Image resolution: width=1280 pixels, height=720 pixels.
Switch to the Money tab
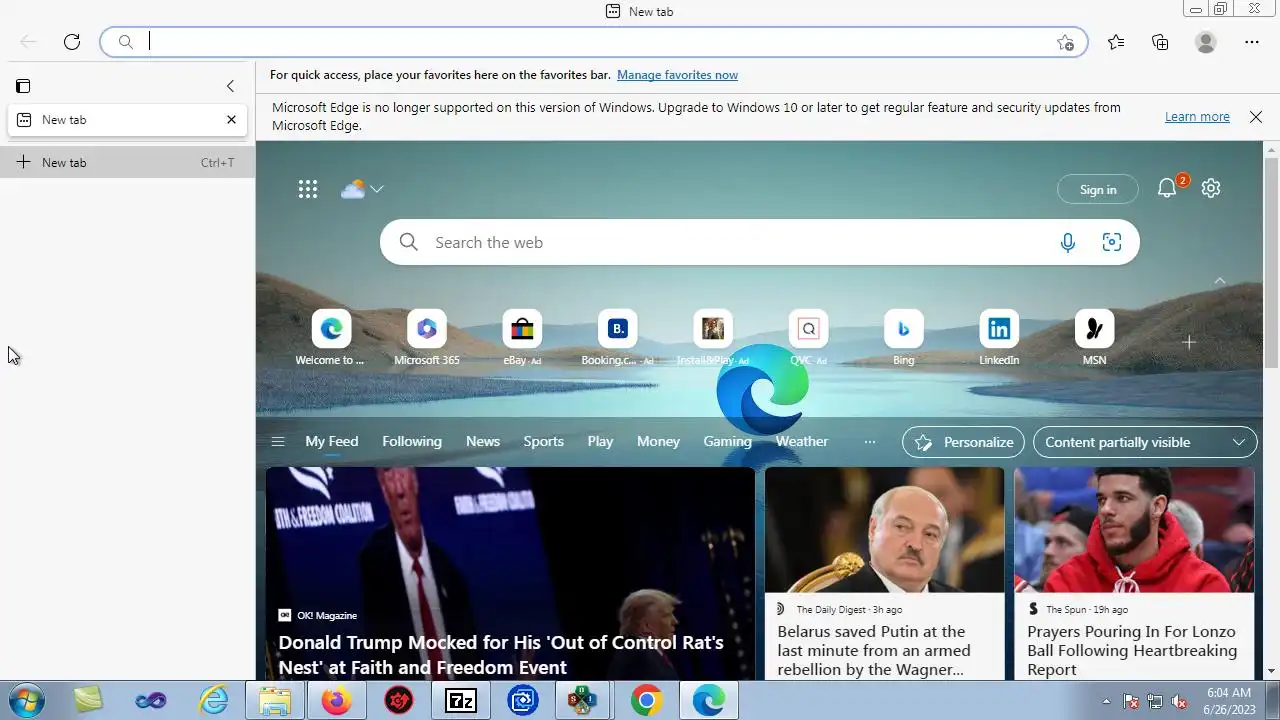[x=658, y=441]
